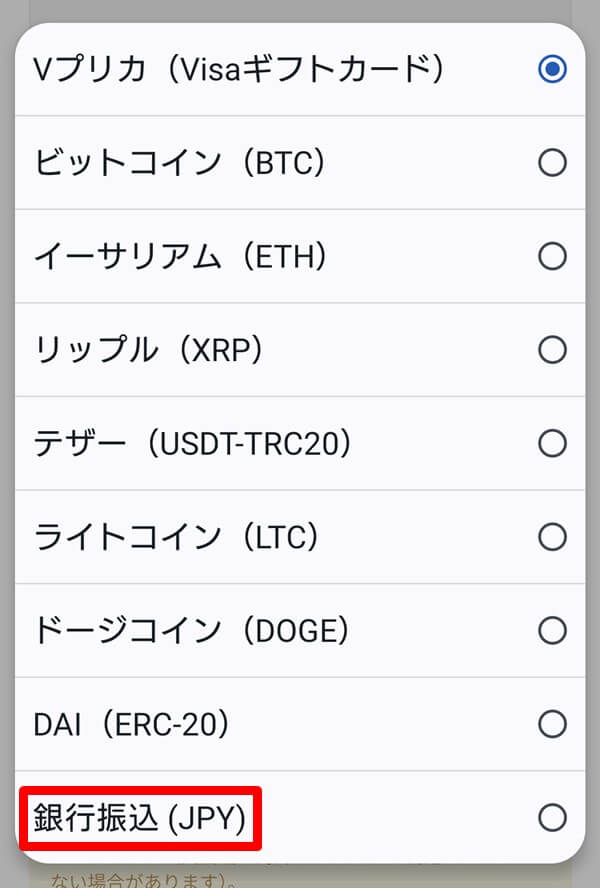This screenshot has height=888, width=600.
Task: Select the ドージコイン（DOGE）radio button
Action: 553,631
